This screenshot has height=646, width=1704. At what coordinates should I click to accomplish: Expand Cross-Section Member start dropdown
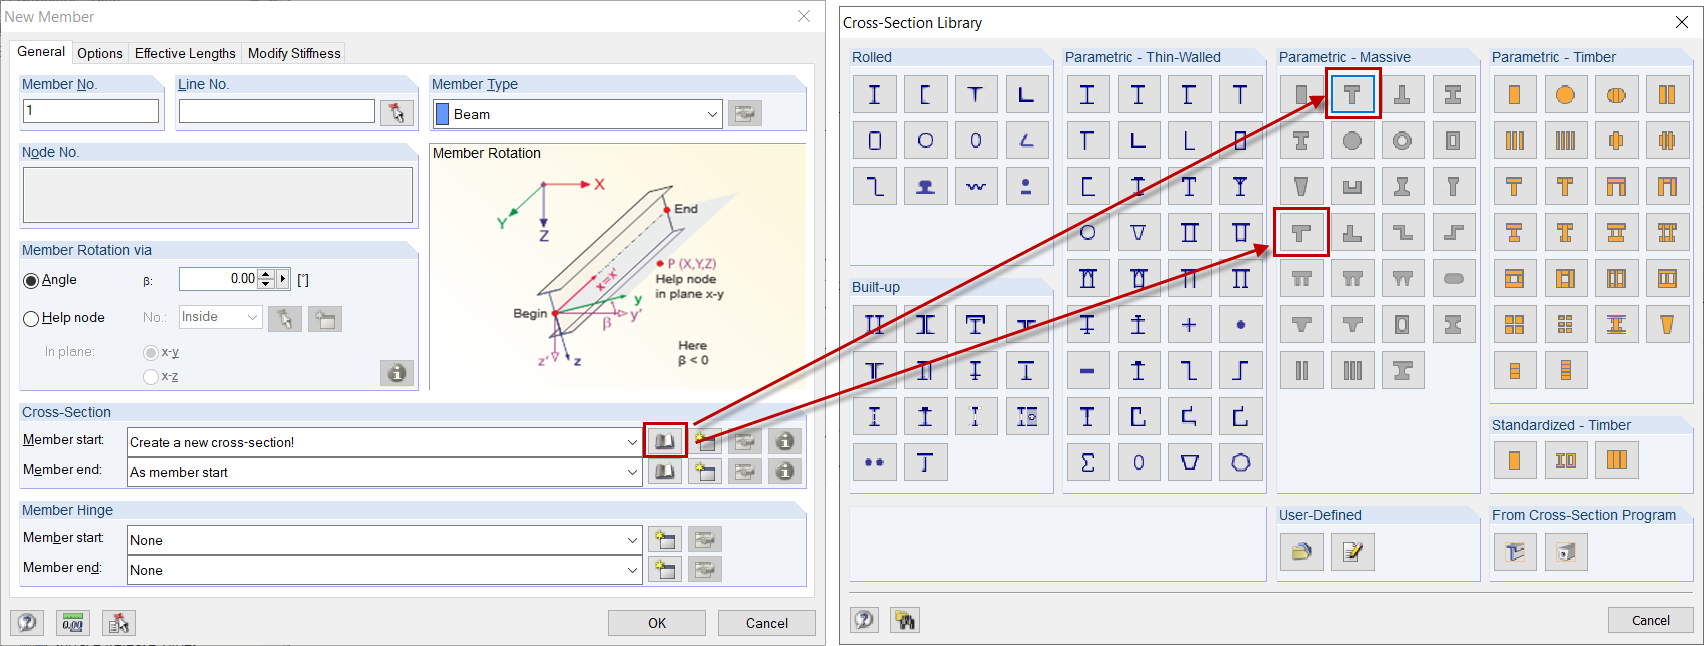pos(632,442)
